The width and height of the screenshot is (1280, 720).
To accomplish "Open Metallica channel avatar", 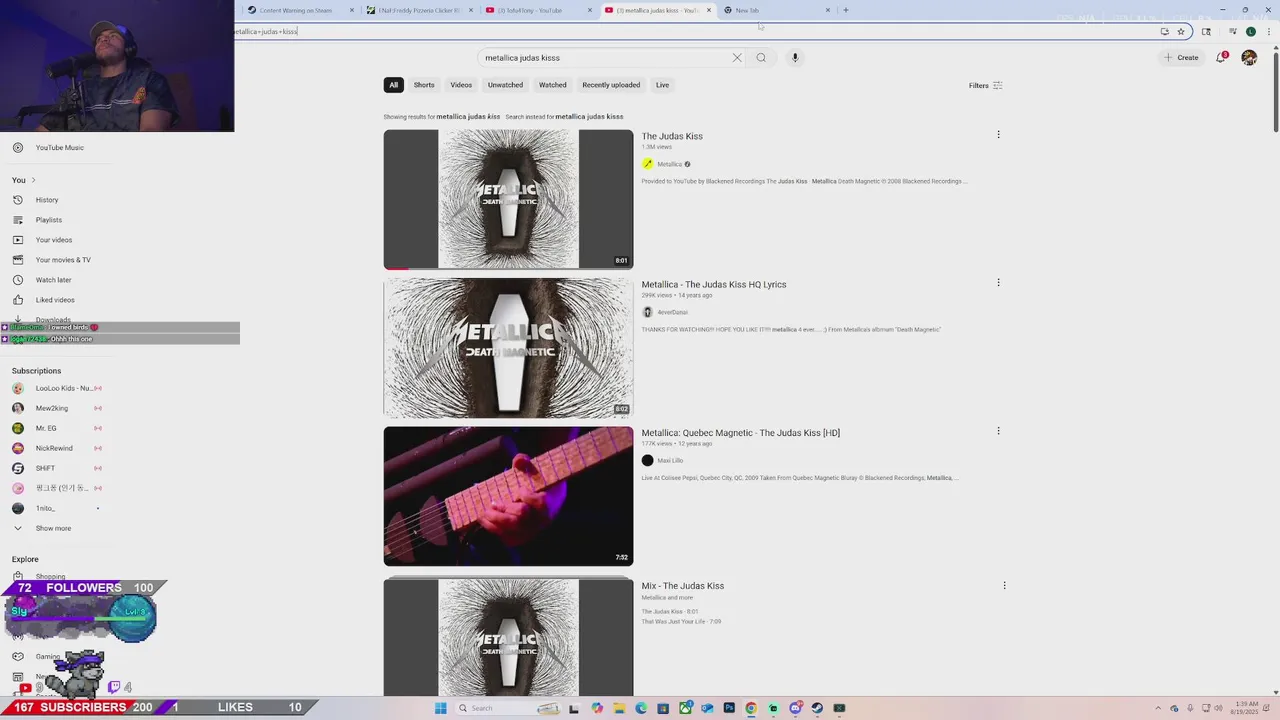I will pyautogui.click(x=647, y=164).
